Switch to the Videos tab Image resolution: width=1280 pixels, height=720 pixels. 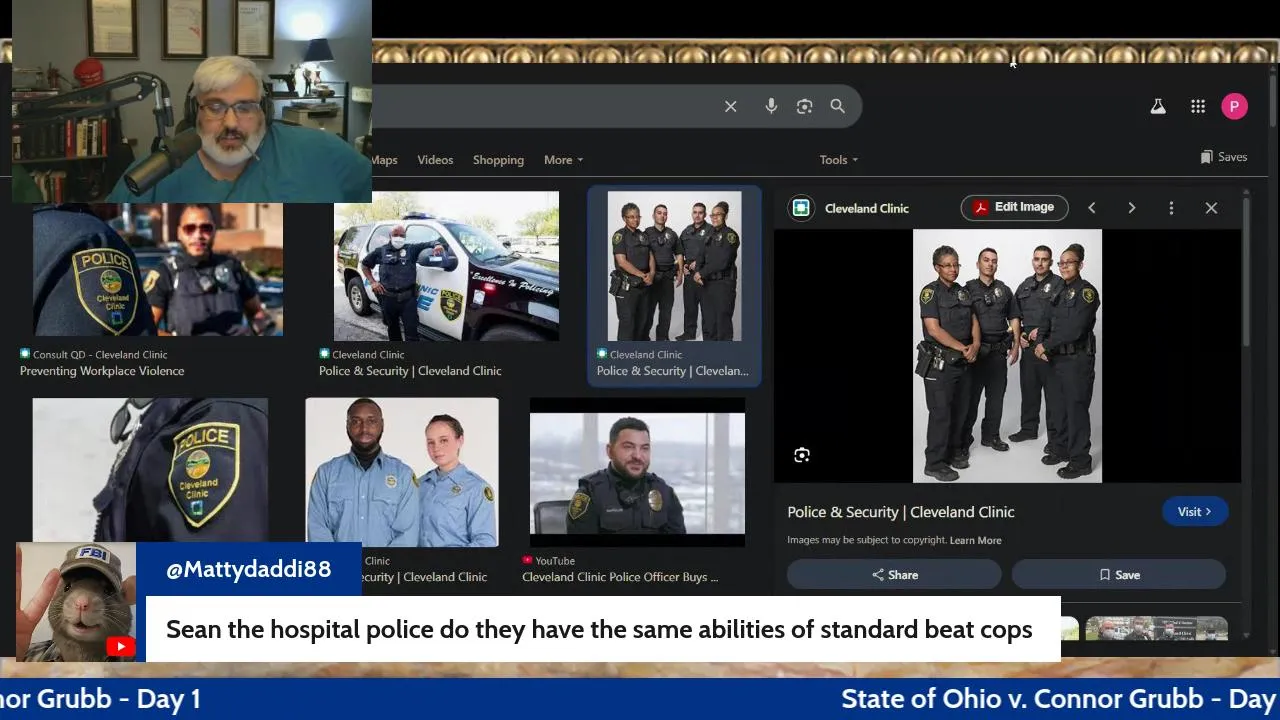pos(435,160)
